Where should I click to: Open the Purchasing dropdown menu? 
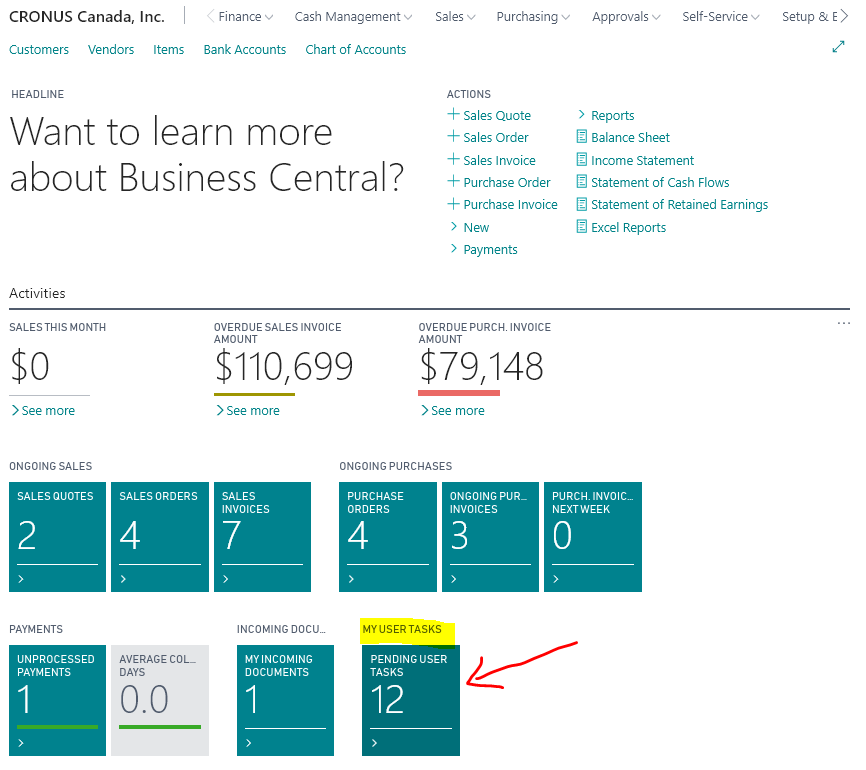[x=533, y=17]
